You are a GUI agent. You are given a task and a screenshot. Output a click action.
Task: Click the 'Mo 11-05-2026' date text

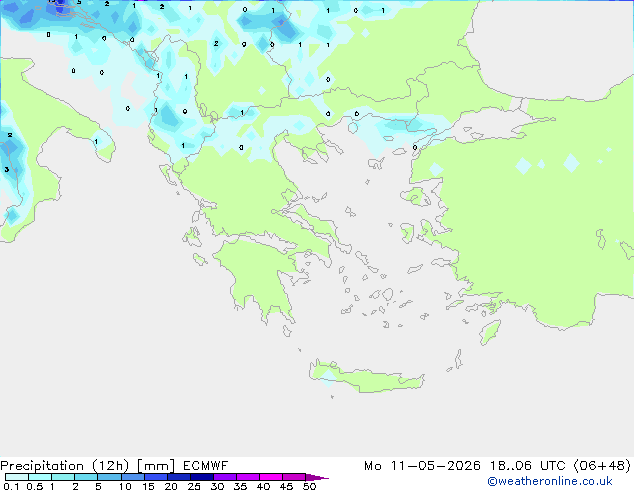(x=422, y=466)
